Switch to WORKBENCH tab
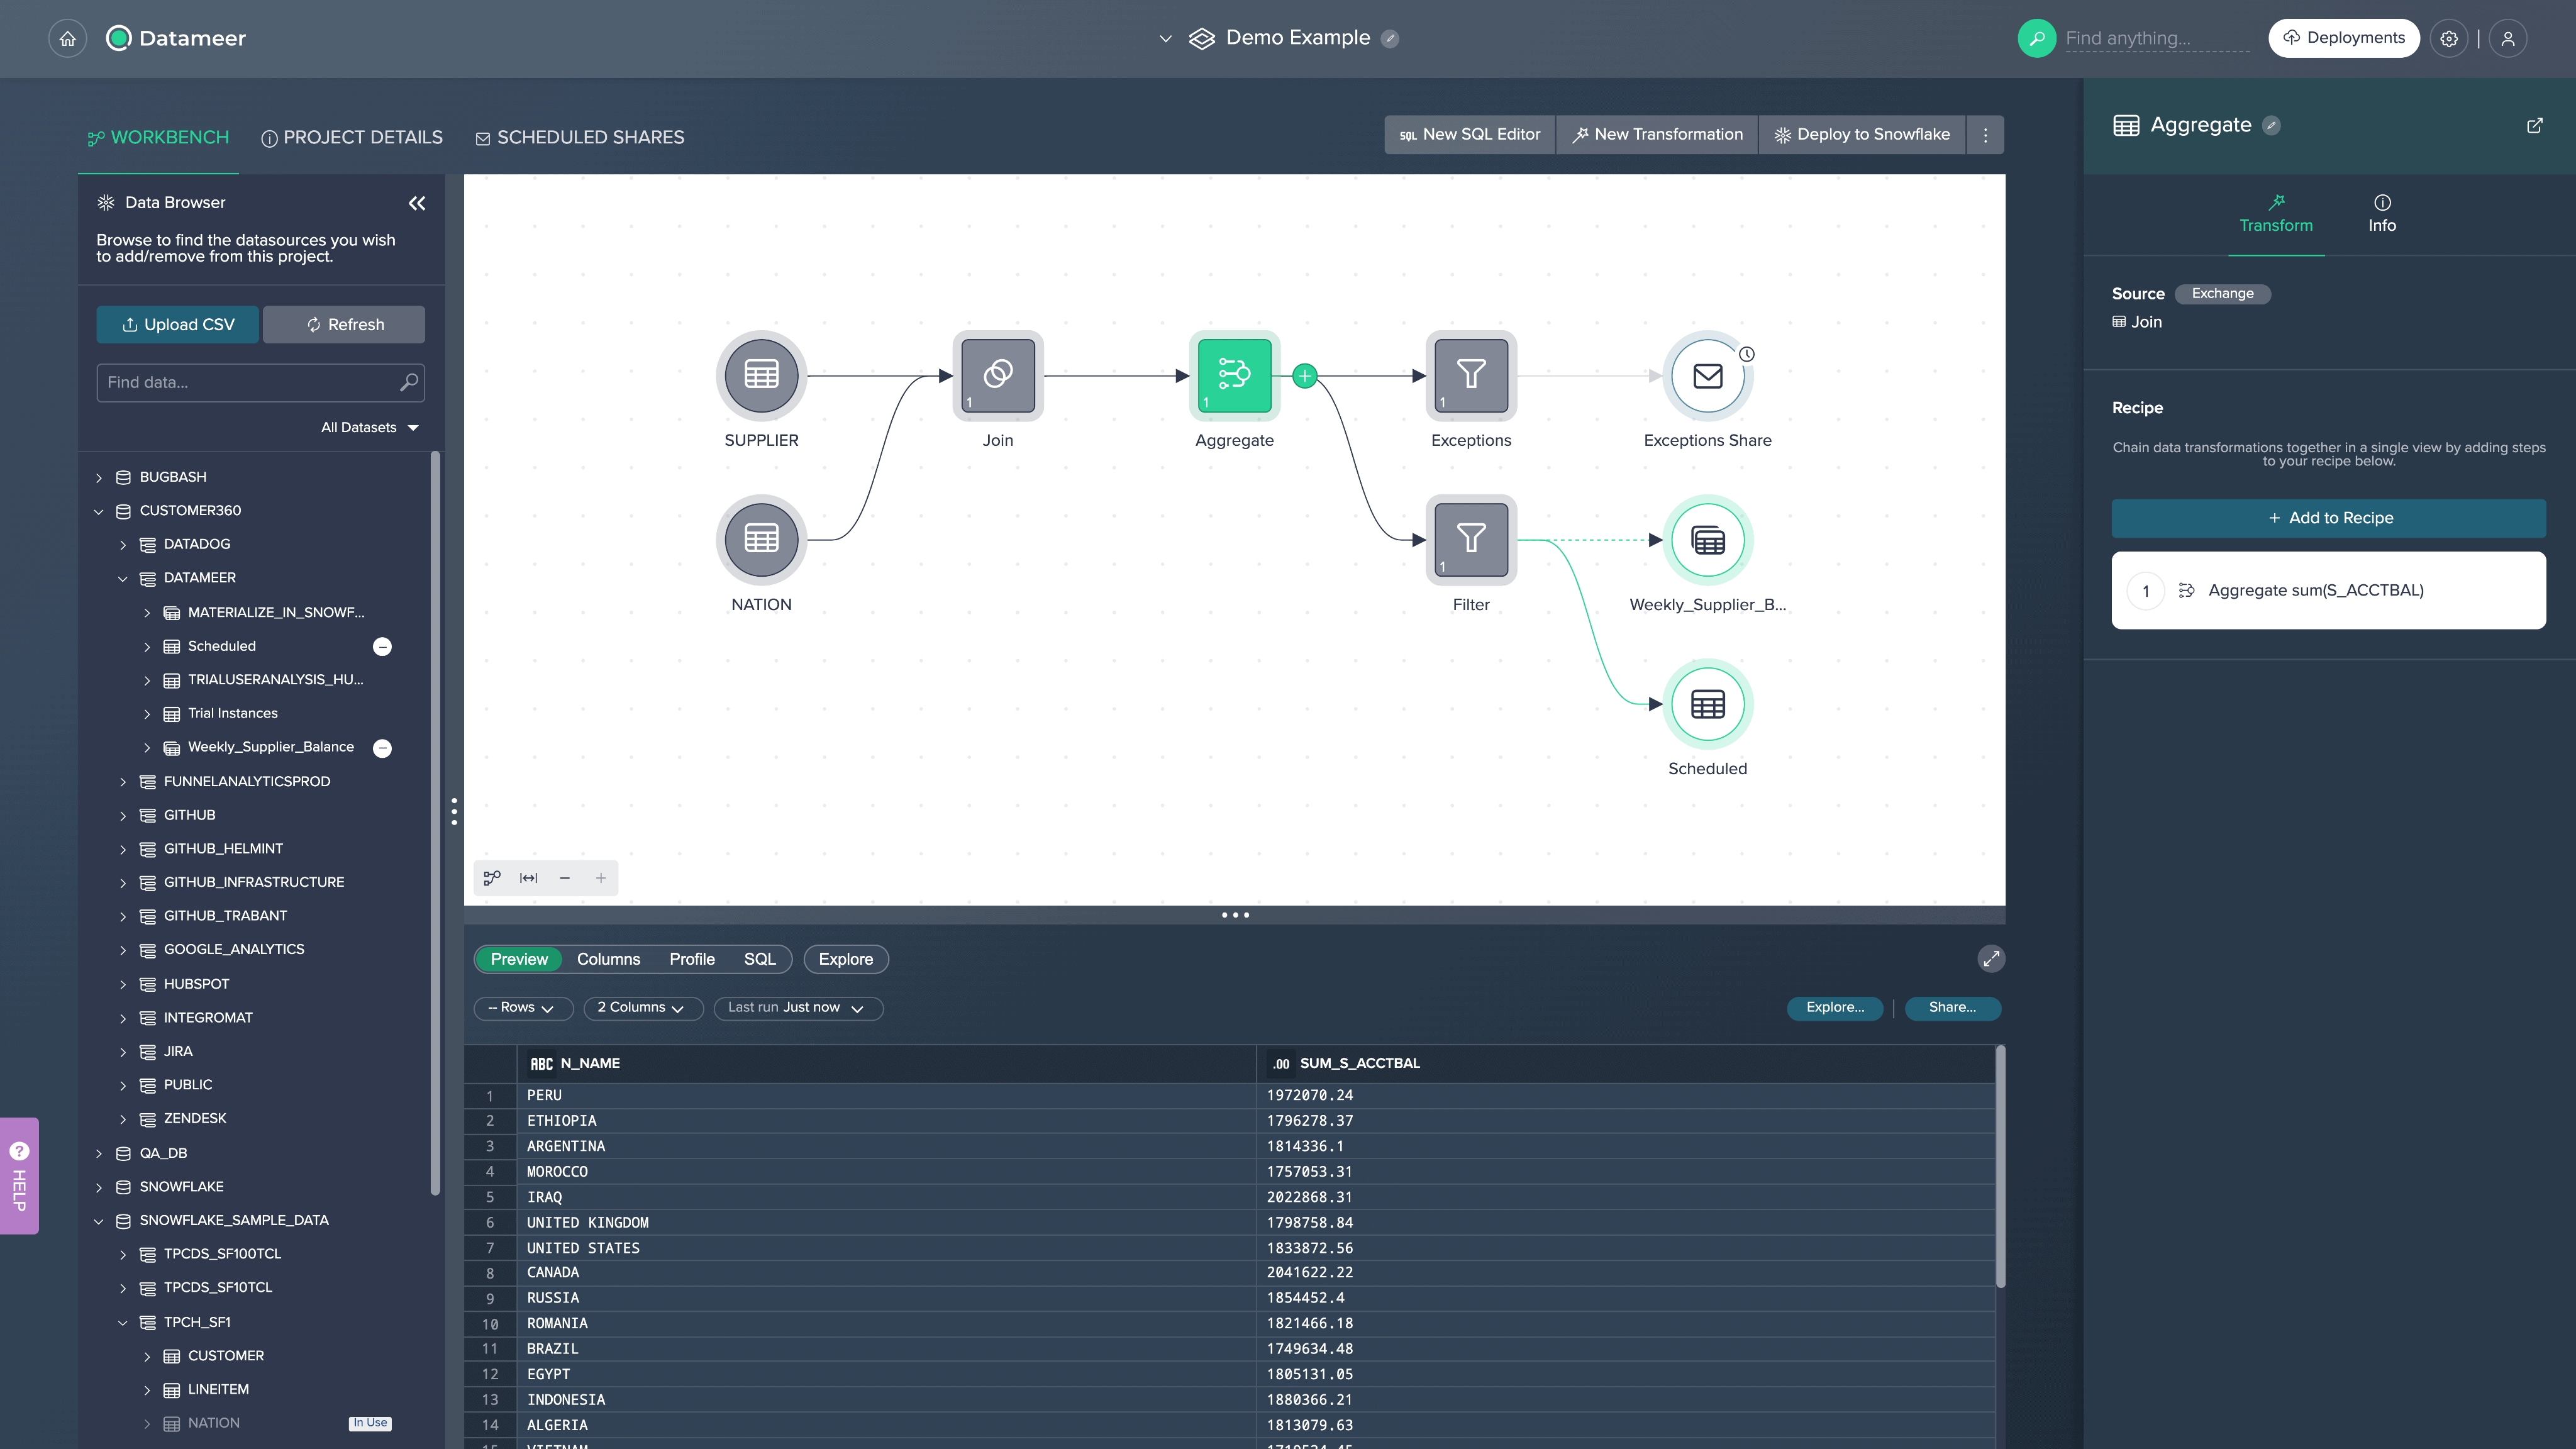2576x1449 pixels. (x=158, y=138)
